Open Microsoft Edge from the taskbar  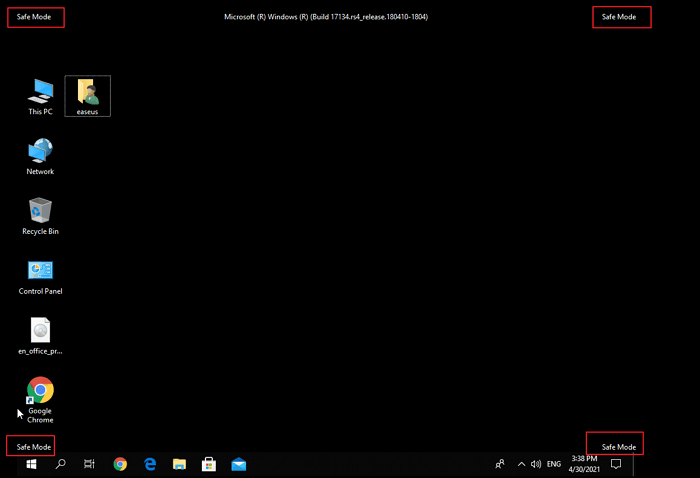point(150,464)
